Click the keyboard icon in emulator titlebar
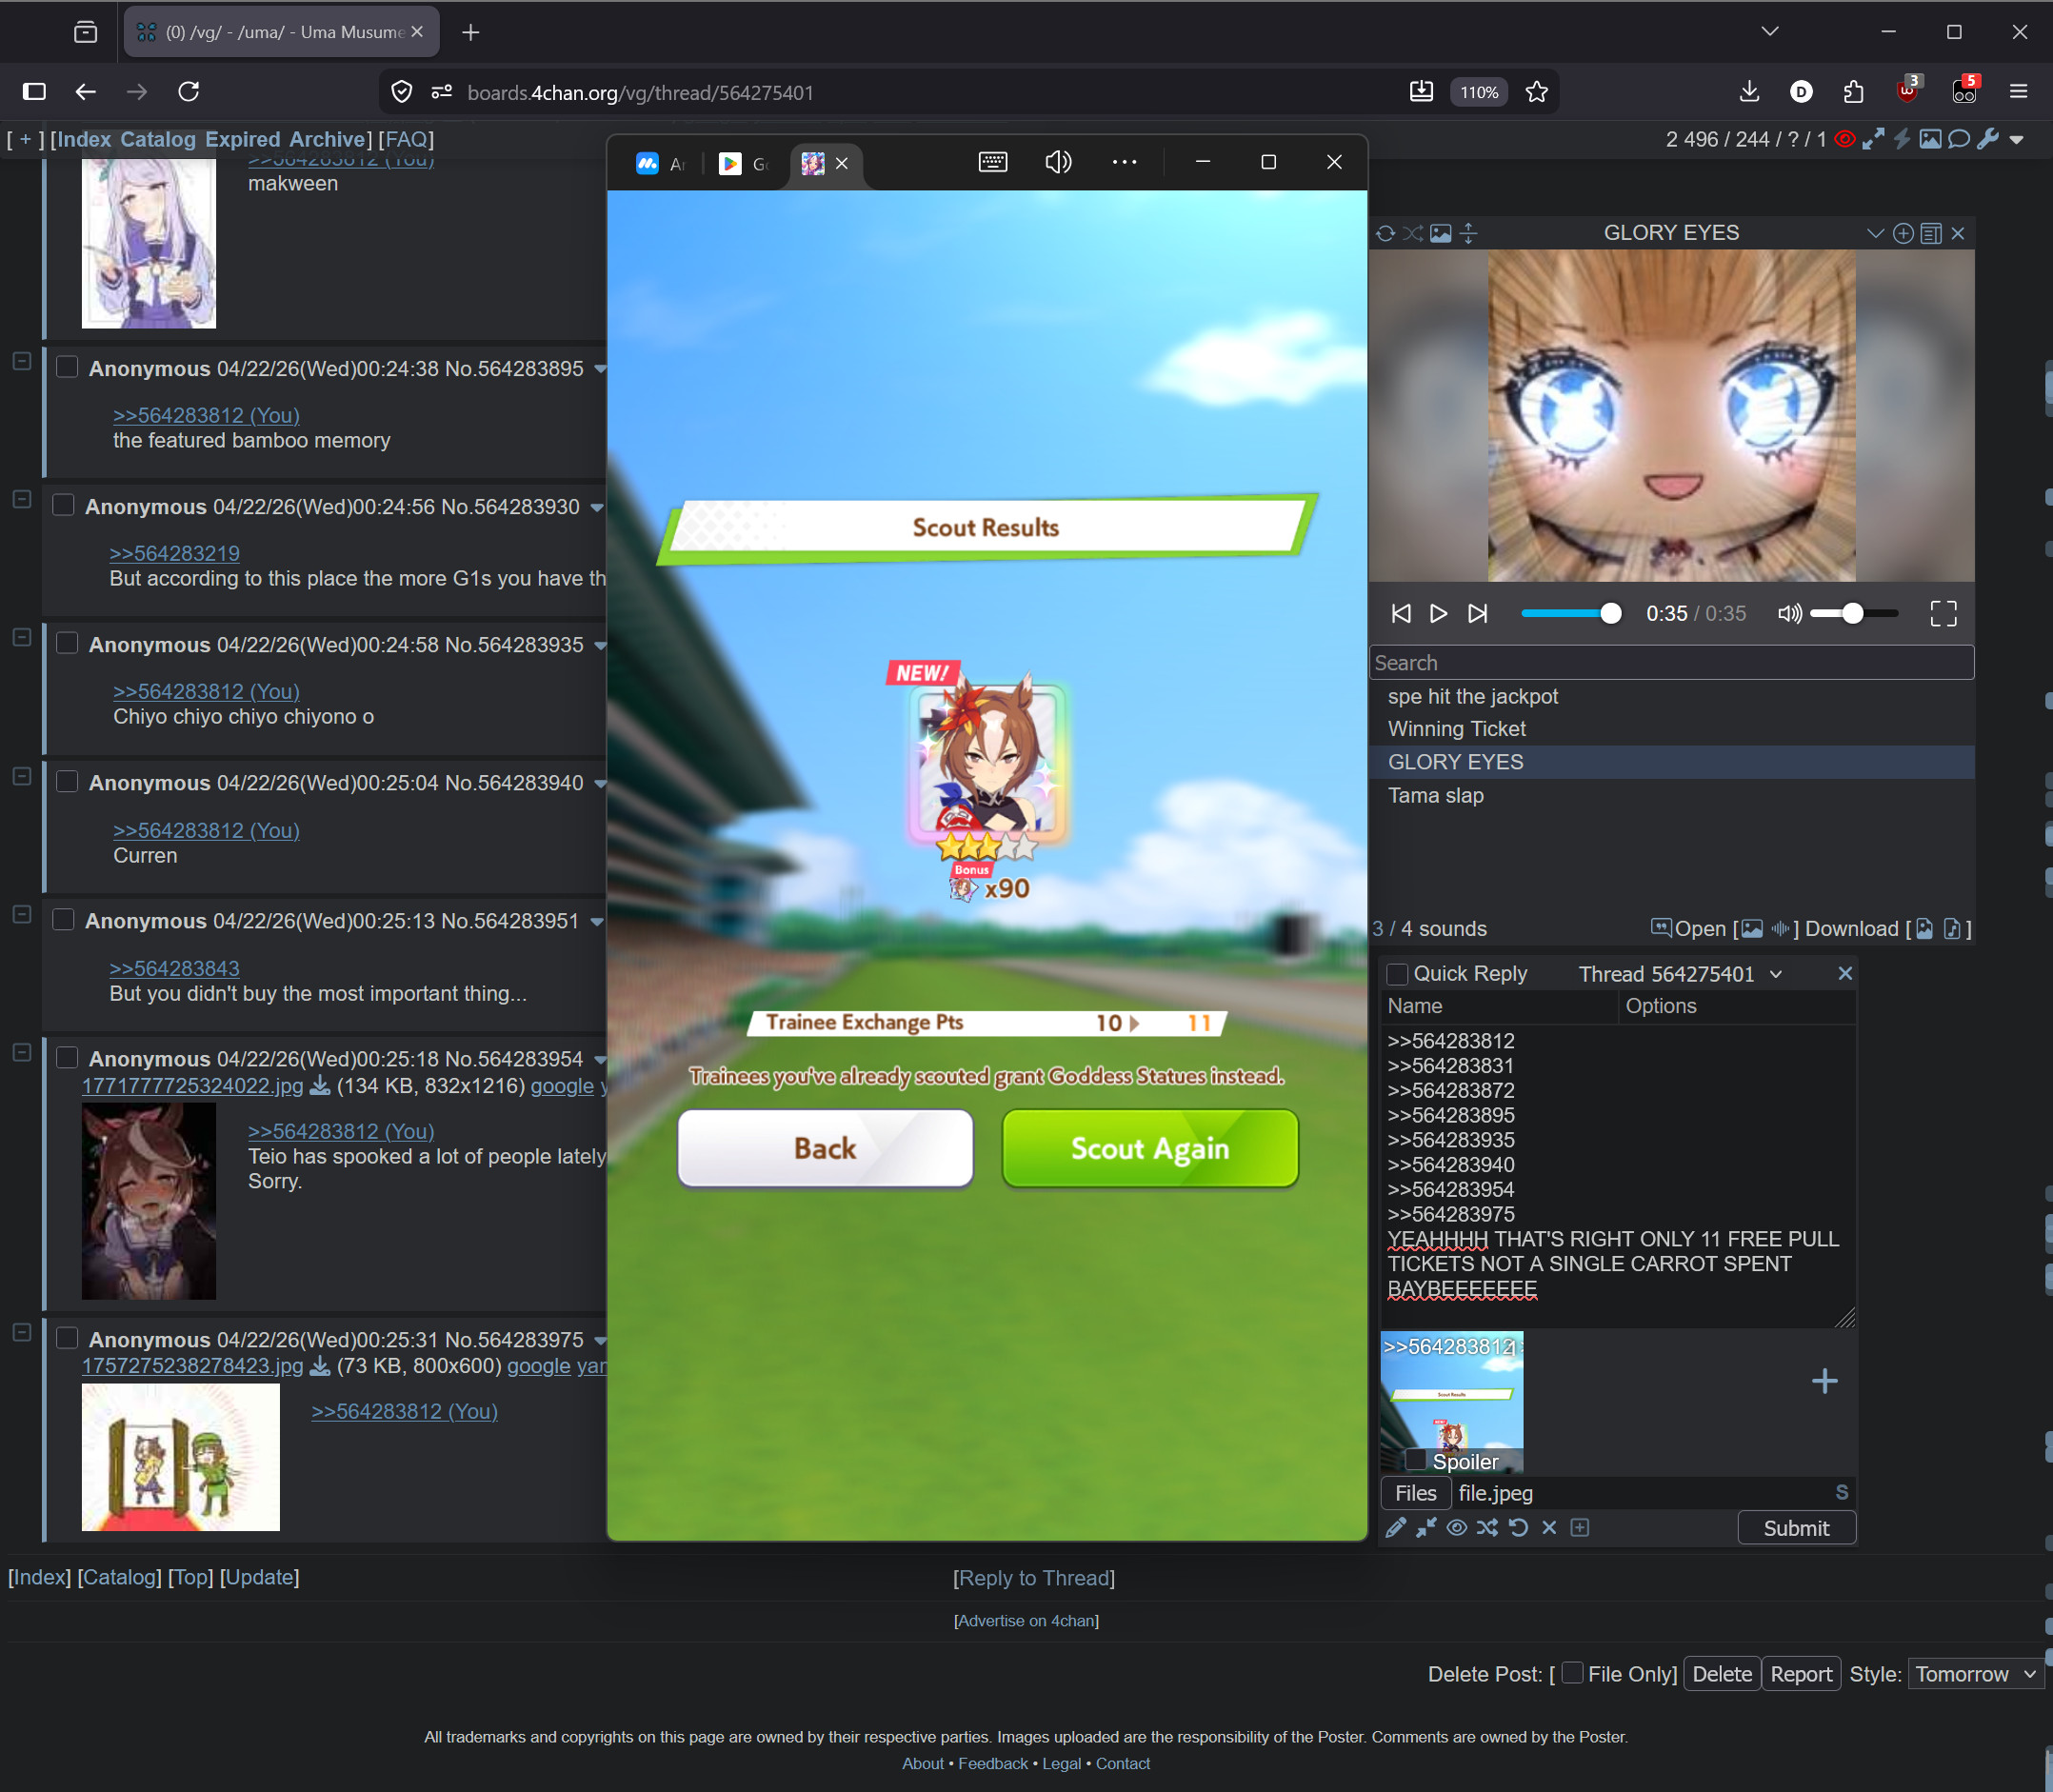 click(x=992, y=162)
